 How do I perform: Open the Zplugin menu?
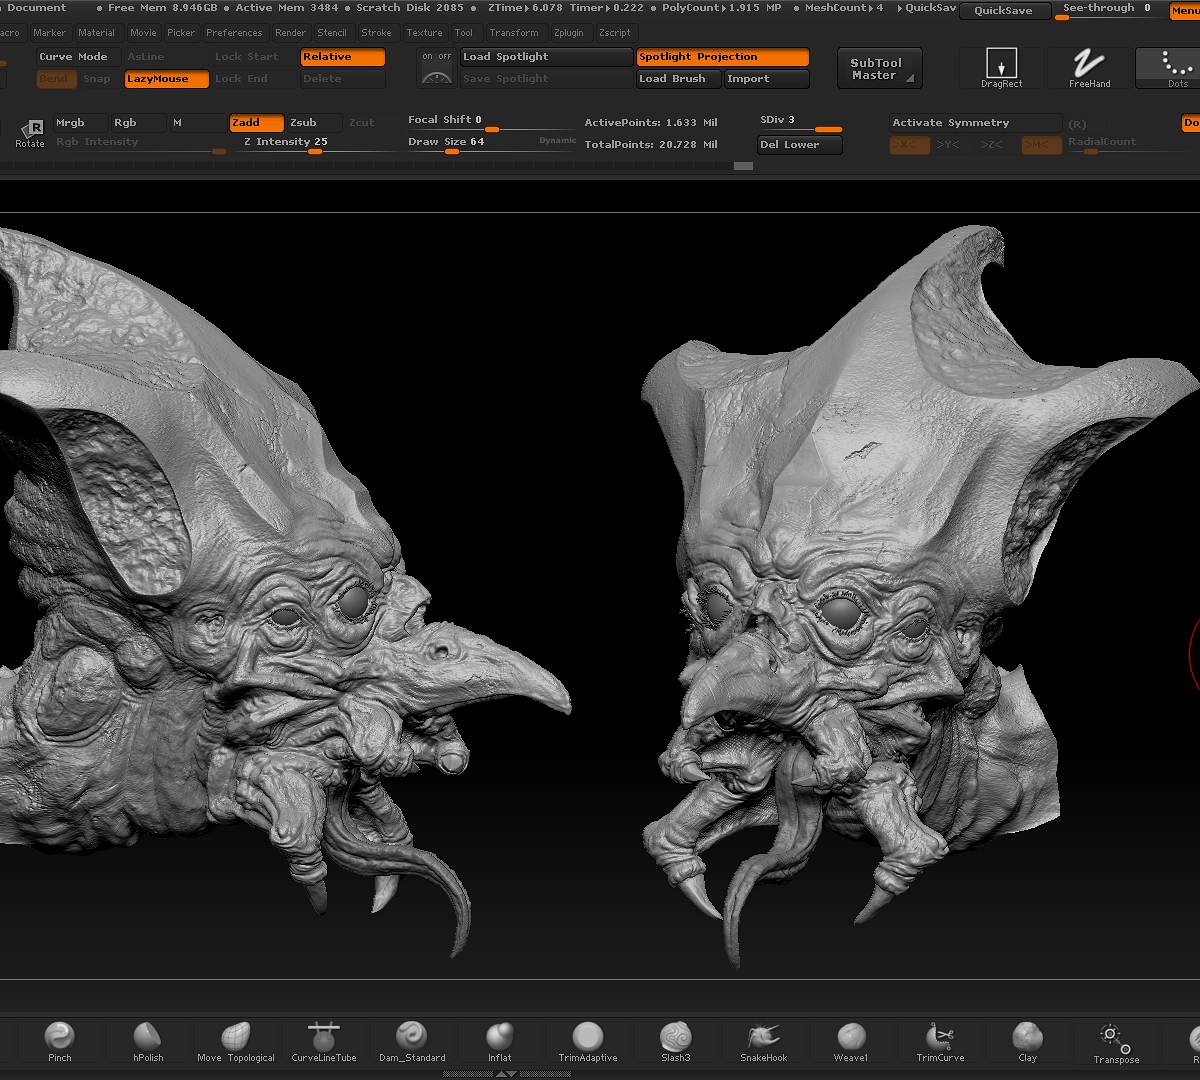pos(569,33)
